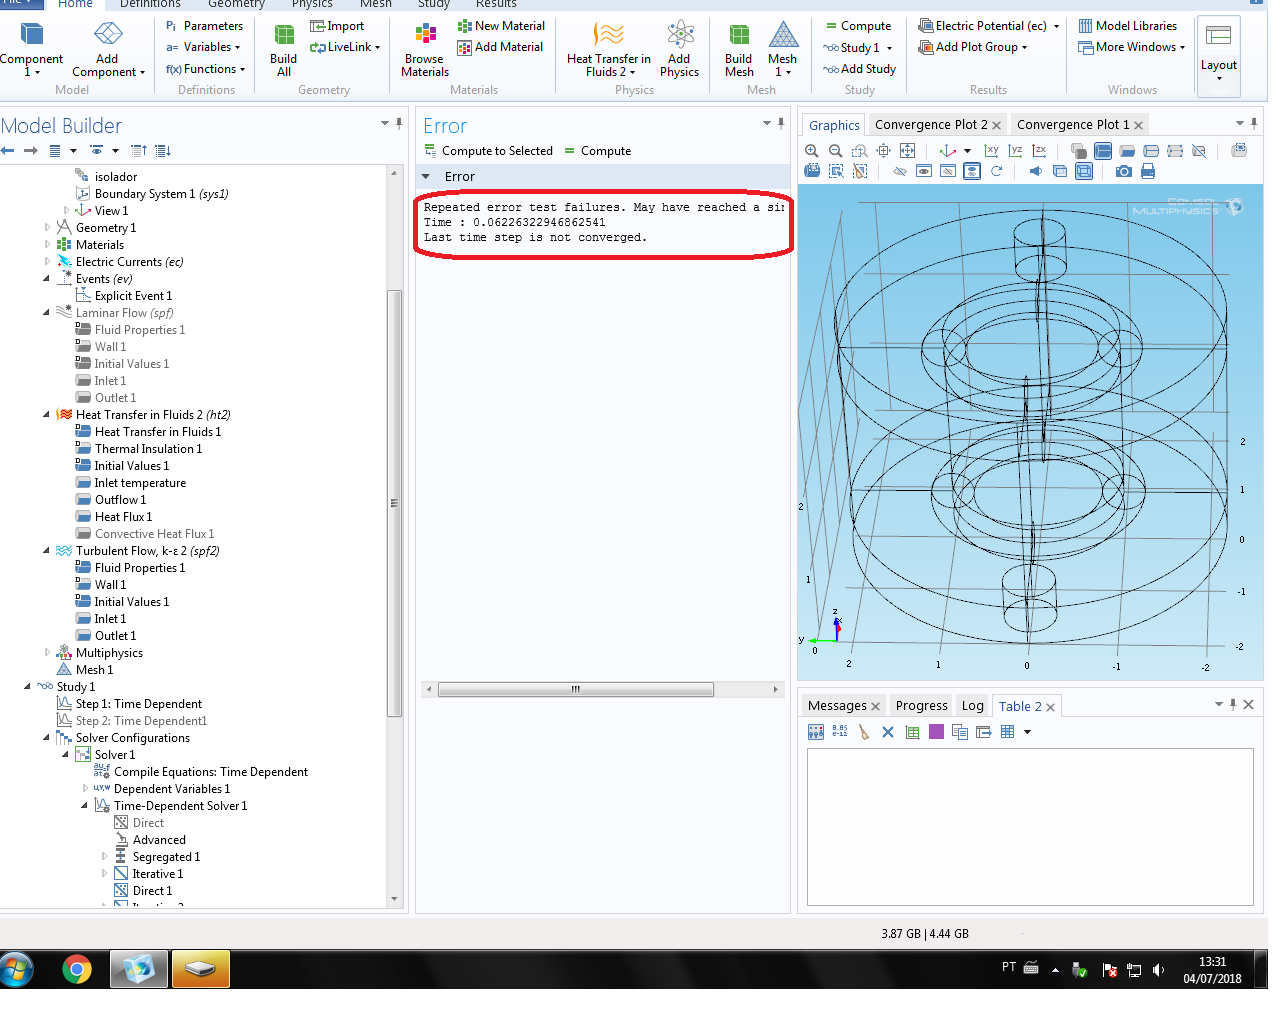Click the Zoom Extents icon in Graphics

click(907, 151)
